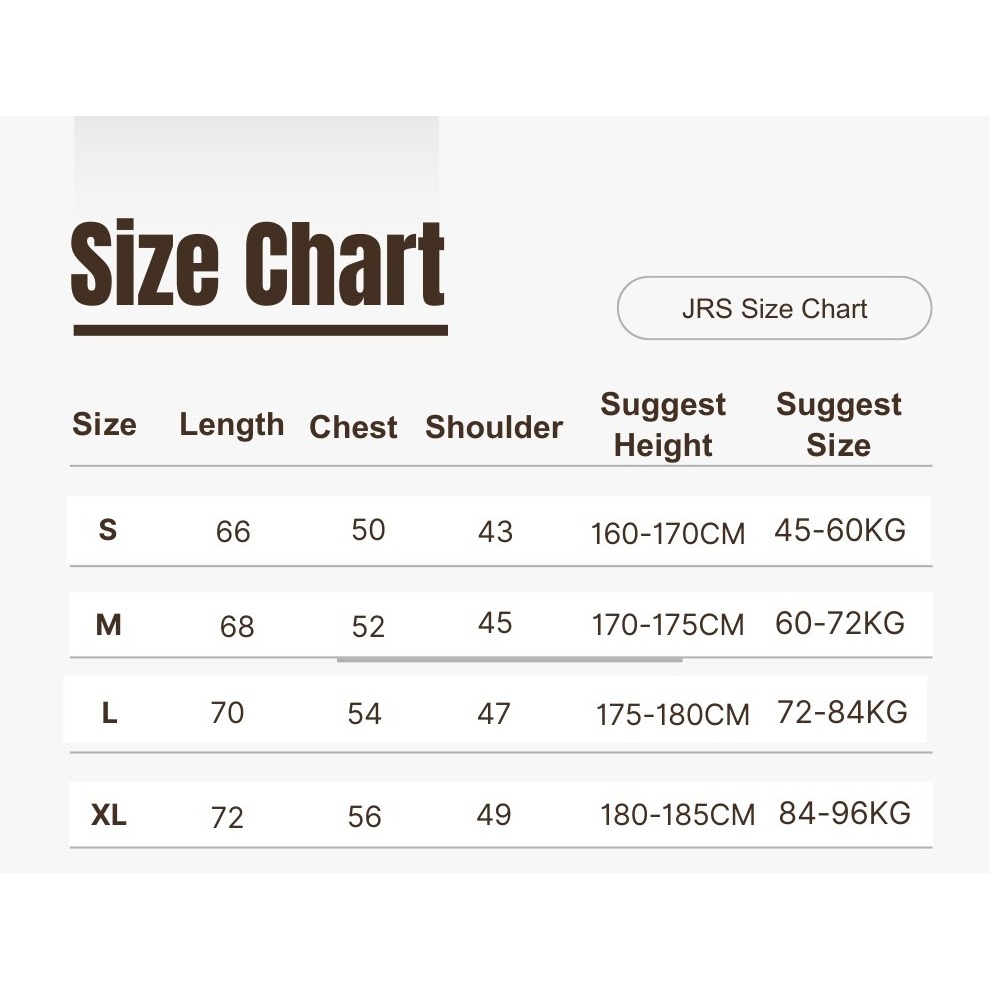This screenshot has width=990, height=990.
Task: Select the Length column header
Action: tap(231, 424)
